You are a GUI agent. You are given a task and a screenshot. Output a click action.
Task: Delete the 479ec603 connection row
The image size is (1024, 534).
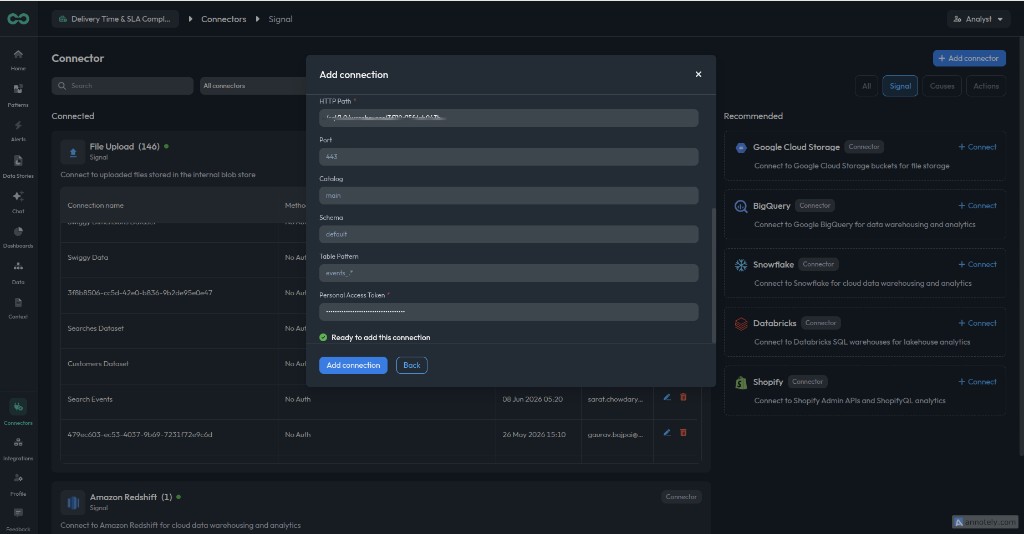point(683,432)
